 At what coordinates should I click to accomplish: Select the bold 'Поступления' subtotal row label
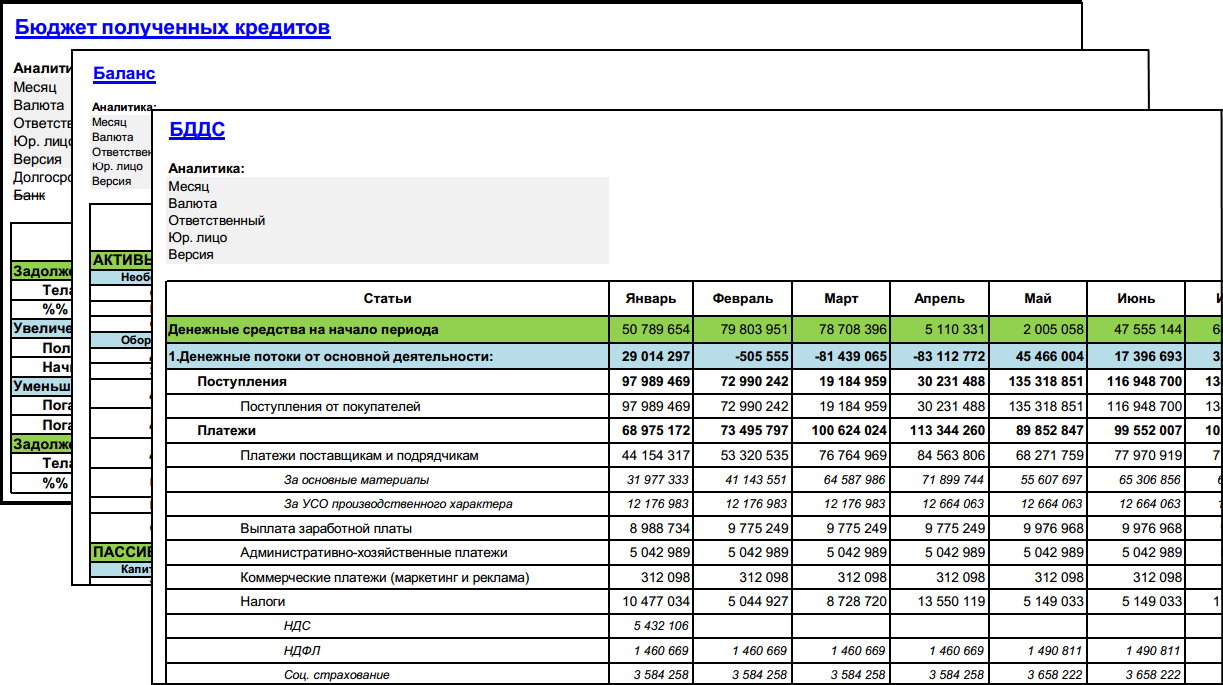(242, 381)
